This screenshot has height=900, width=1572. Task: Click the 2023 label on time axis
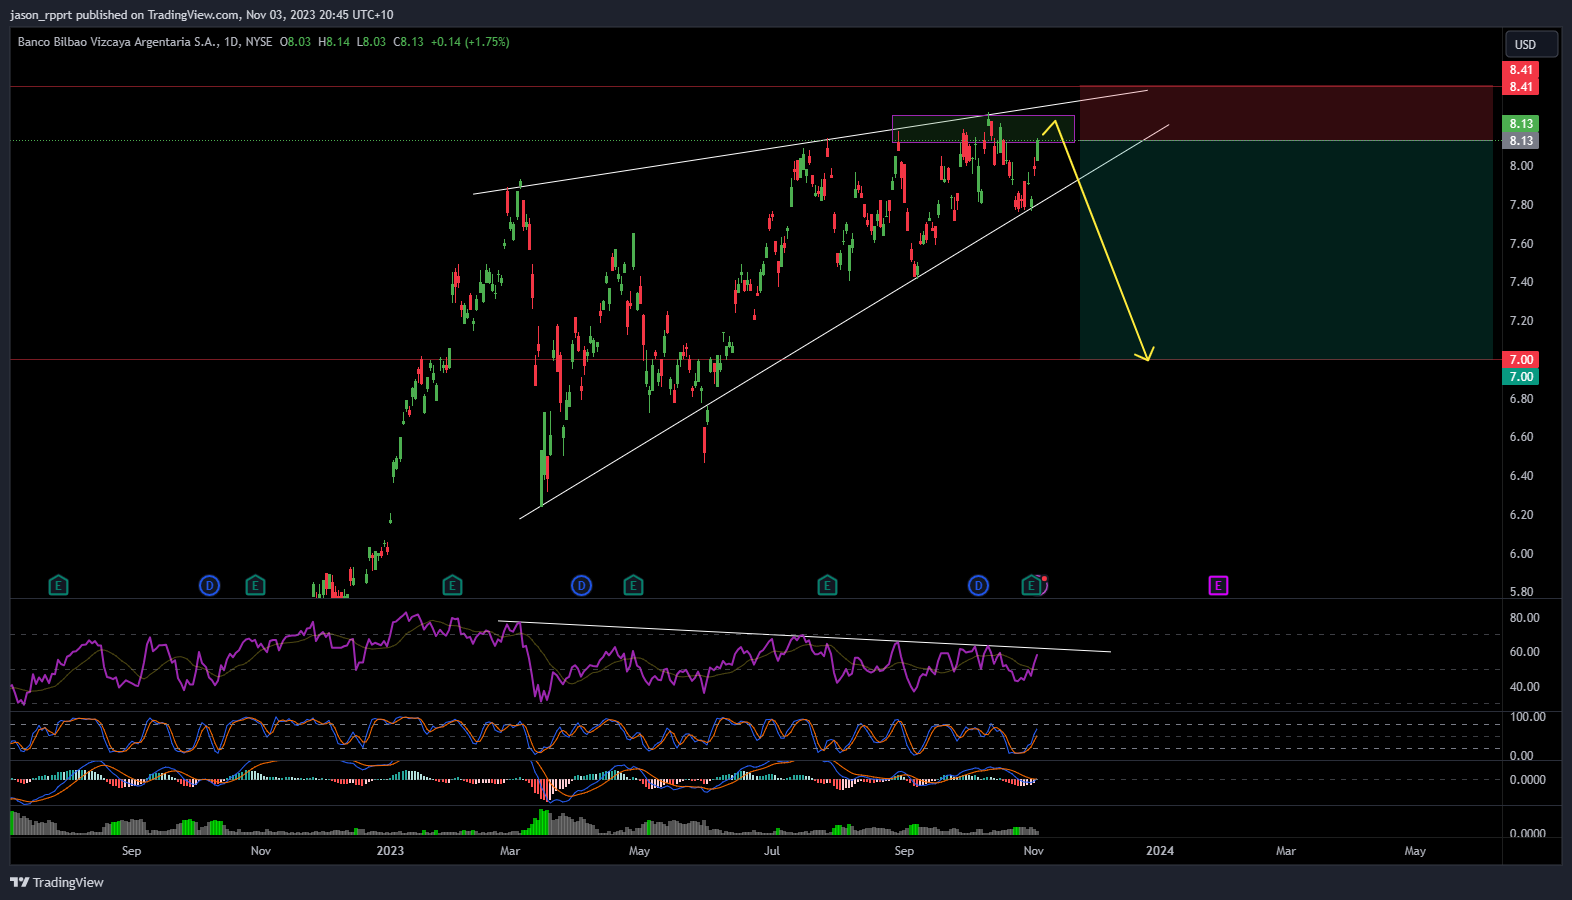[390, 851]
